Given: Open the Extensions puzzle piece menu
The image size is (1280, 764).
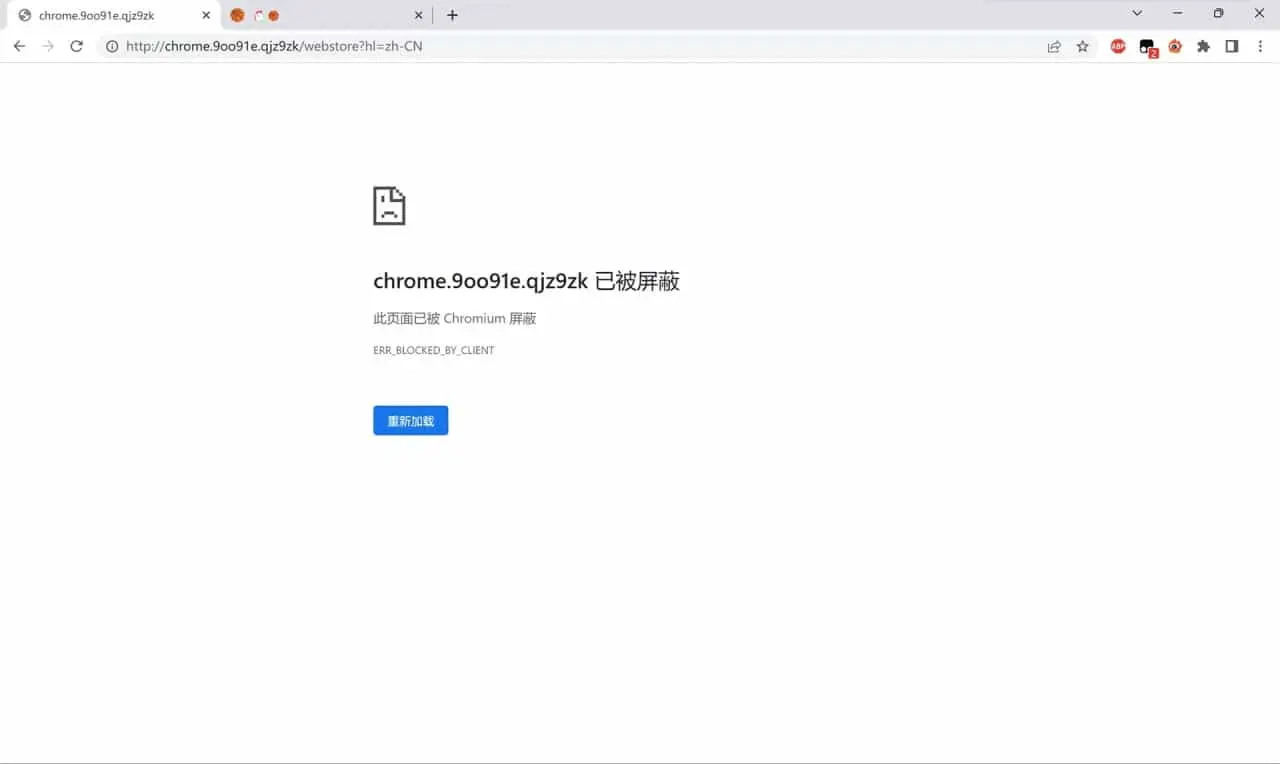Looking at the screenshot, I should [x=1204, y=46].
